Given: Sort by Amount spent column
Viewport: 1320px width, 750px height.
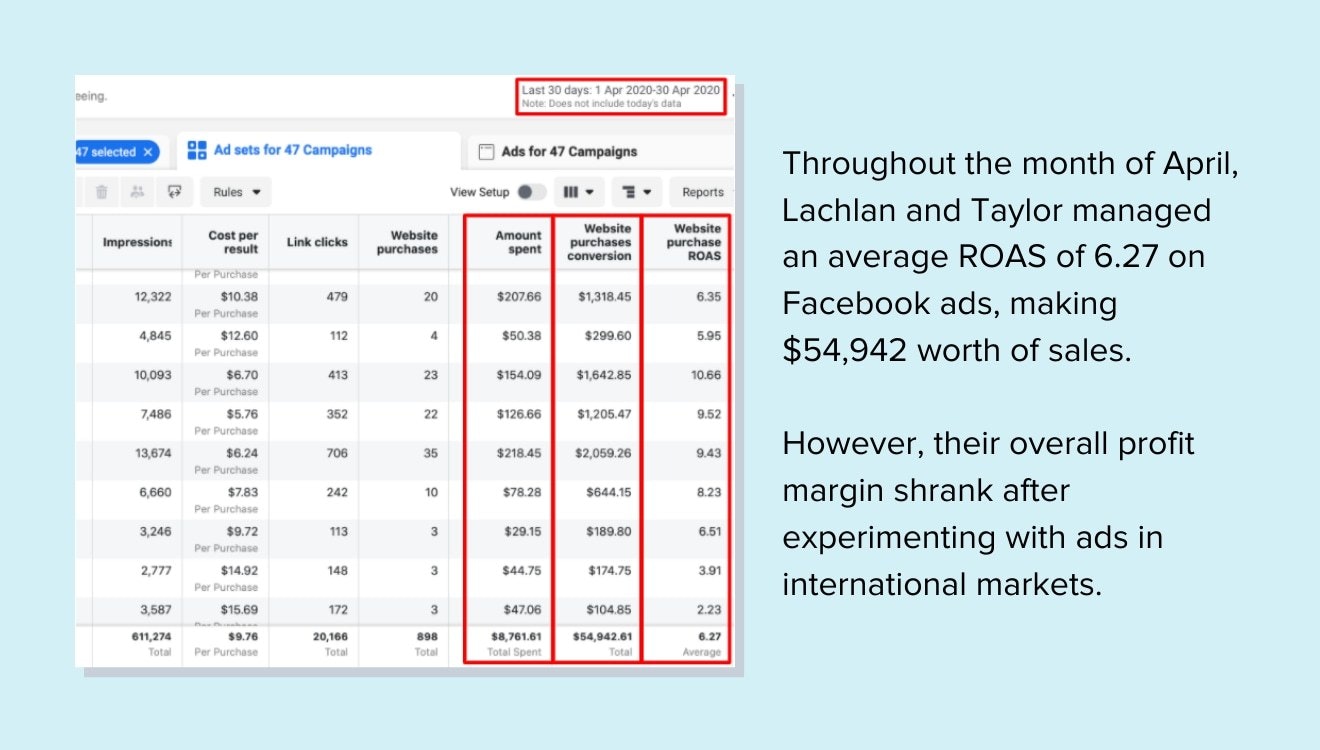Looking at the screenshot, I should (x=517, y=242).
